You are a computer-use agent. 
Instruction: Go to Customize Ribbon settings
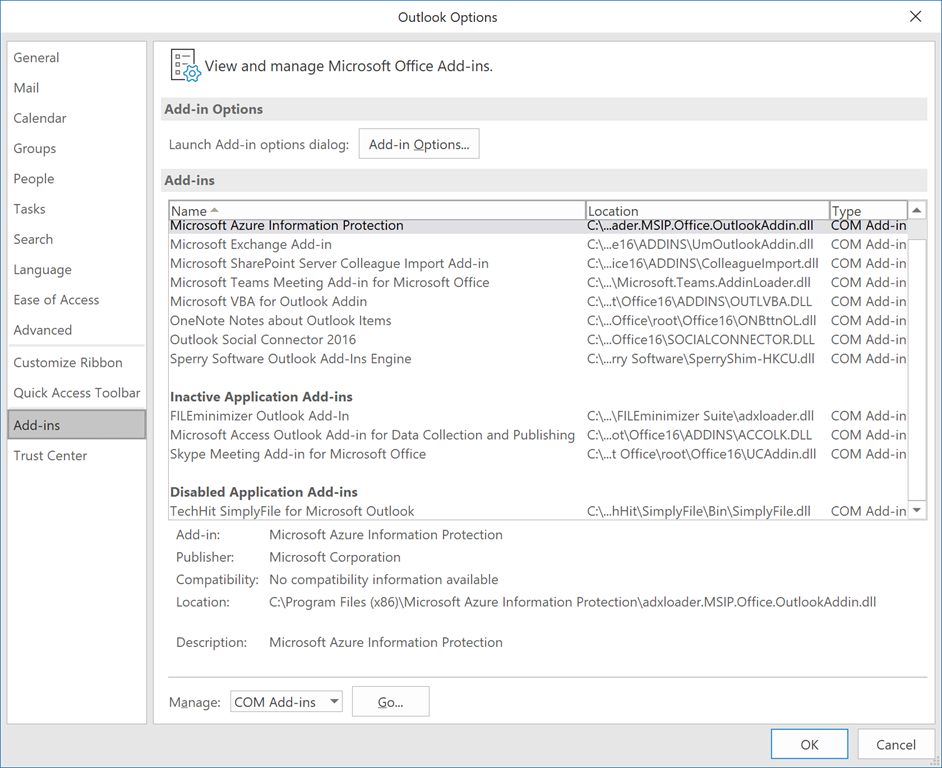point(68,363)
